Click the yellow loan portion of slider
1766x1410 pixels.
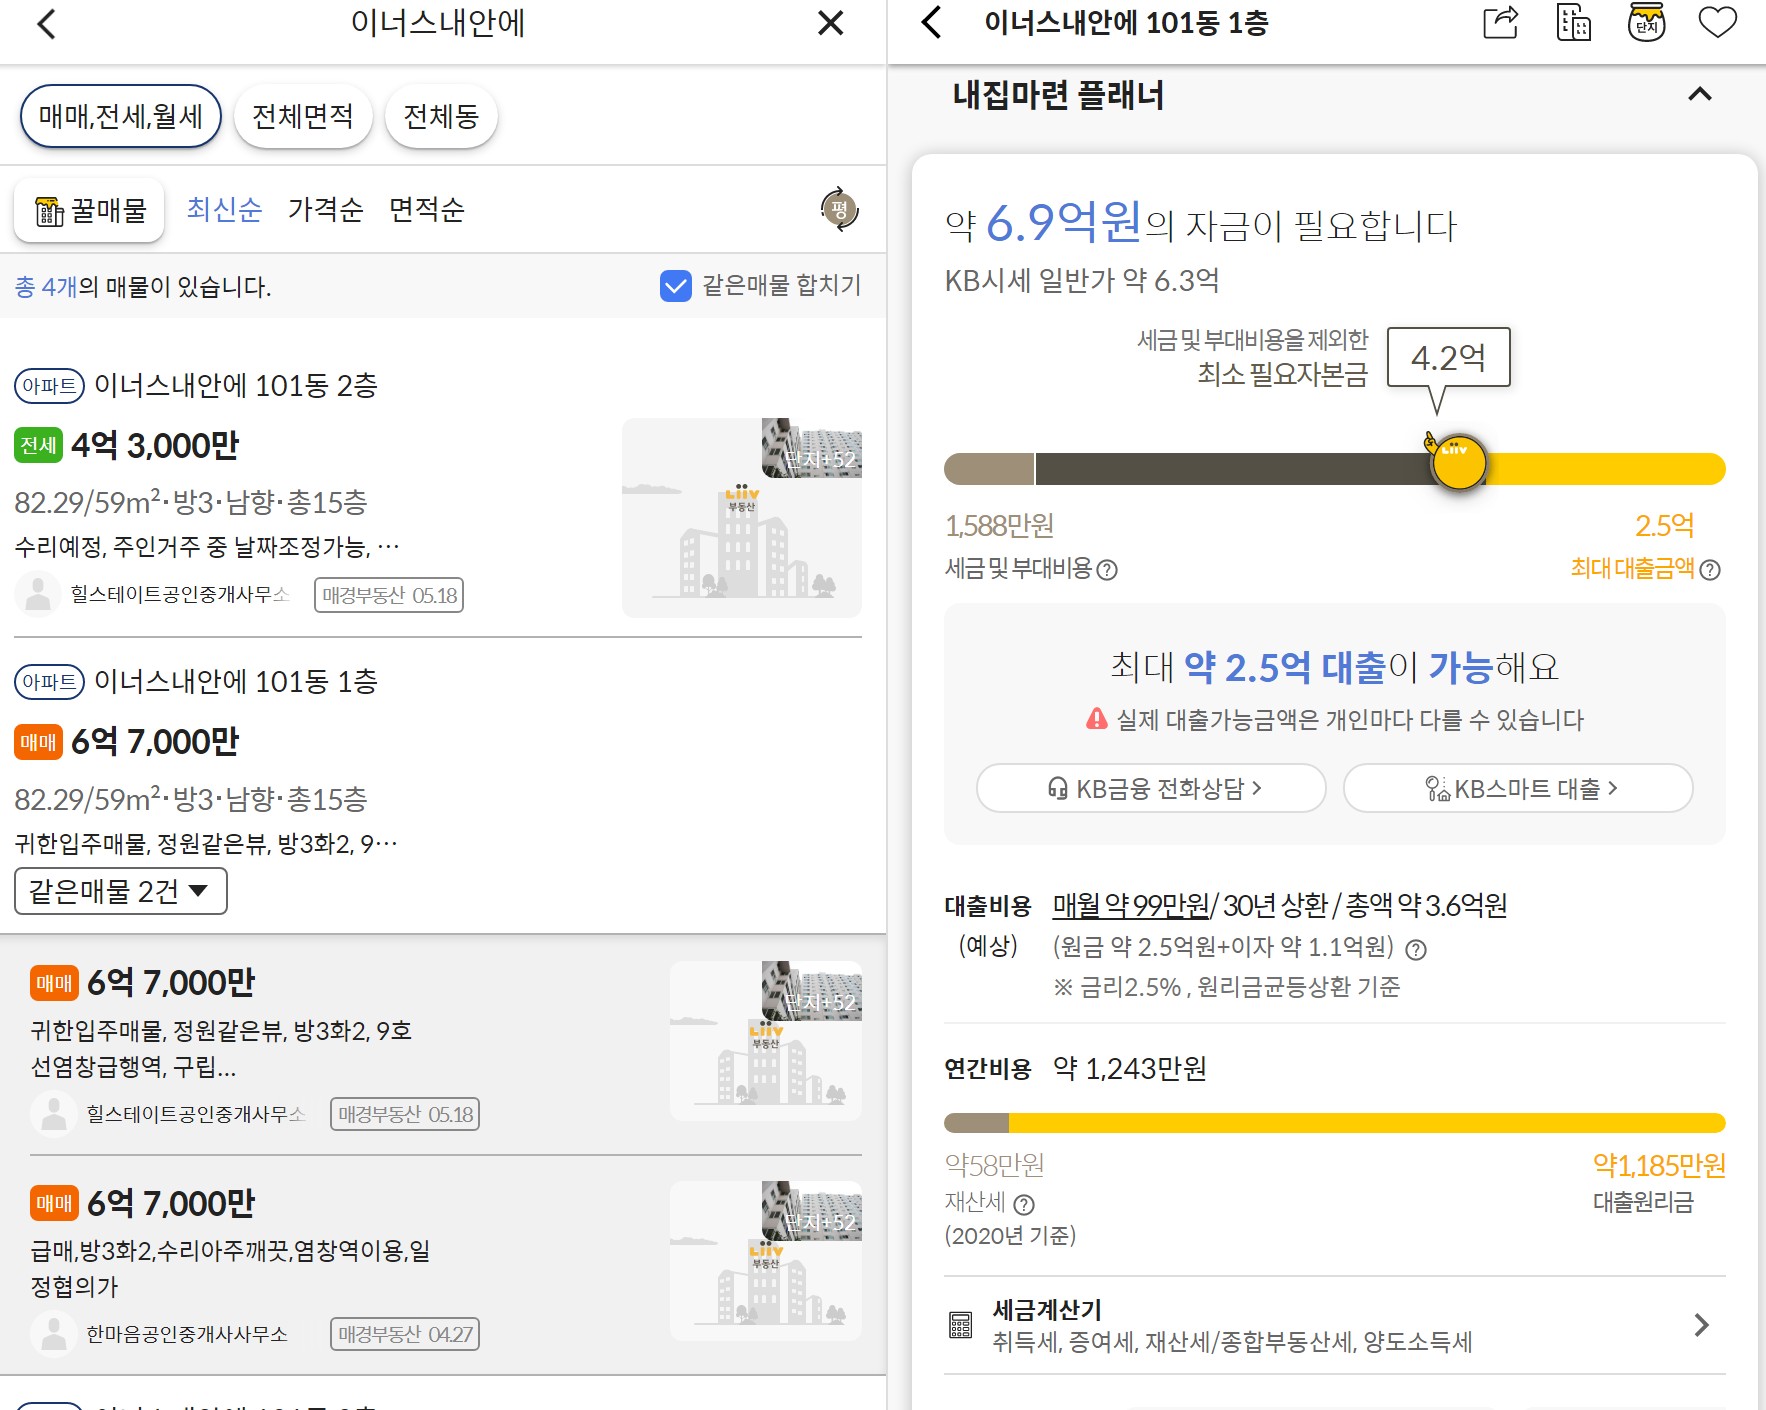point(1607,468)
